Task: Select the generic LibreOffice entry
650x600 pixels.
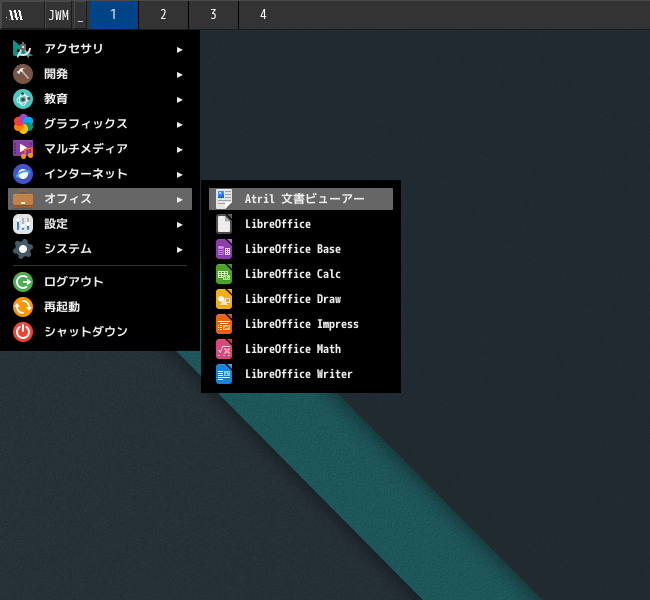Action: (x=277, y=224)
